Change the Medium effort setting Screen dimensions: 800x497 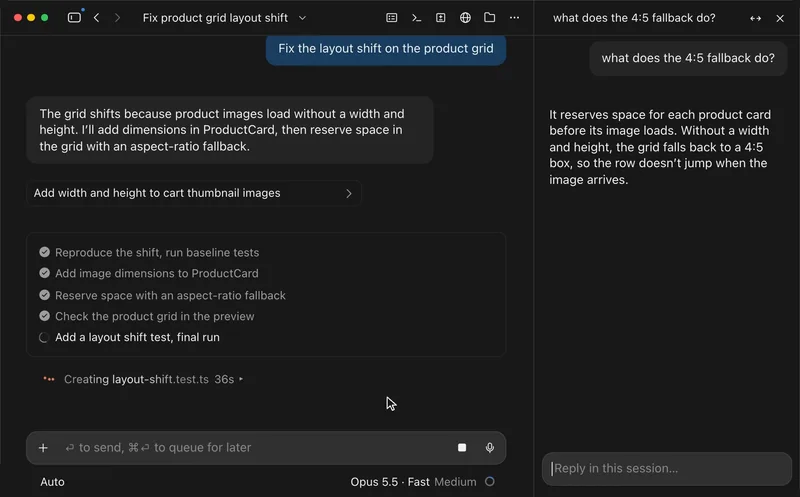(455, 482)
